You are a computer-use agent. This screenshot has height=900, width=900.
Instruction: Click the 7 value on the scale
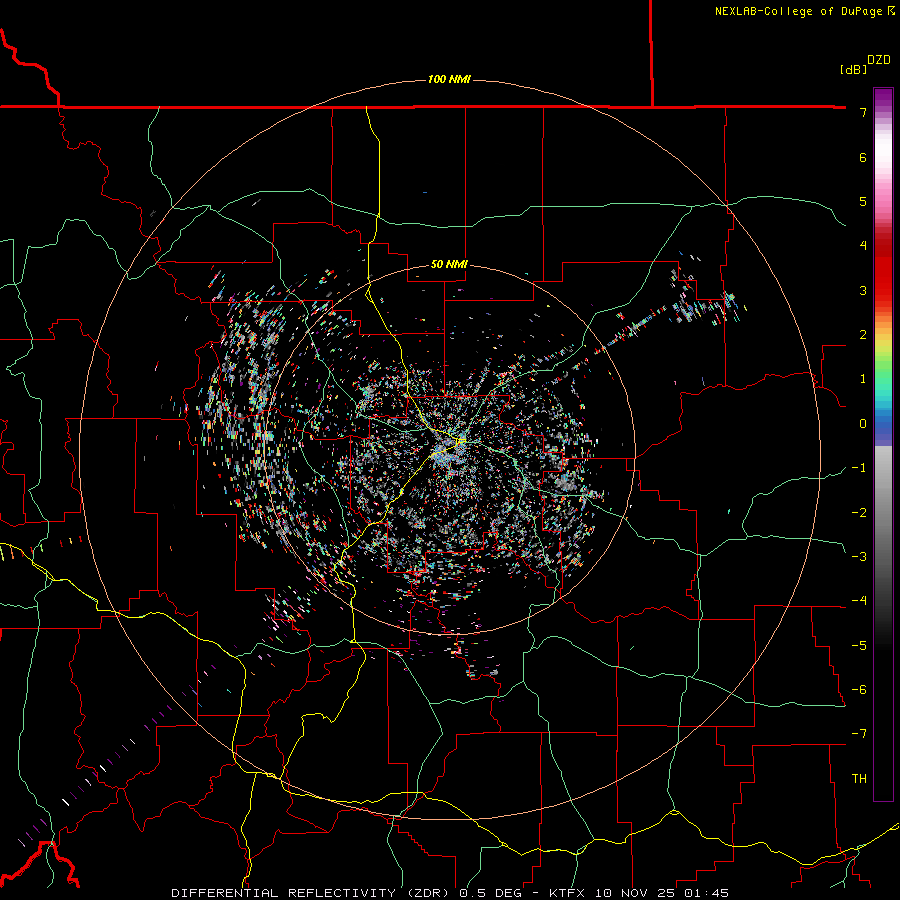click(x=863, y=112)
